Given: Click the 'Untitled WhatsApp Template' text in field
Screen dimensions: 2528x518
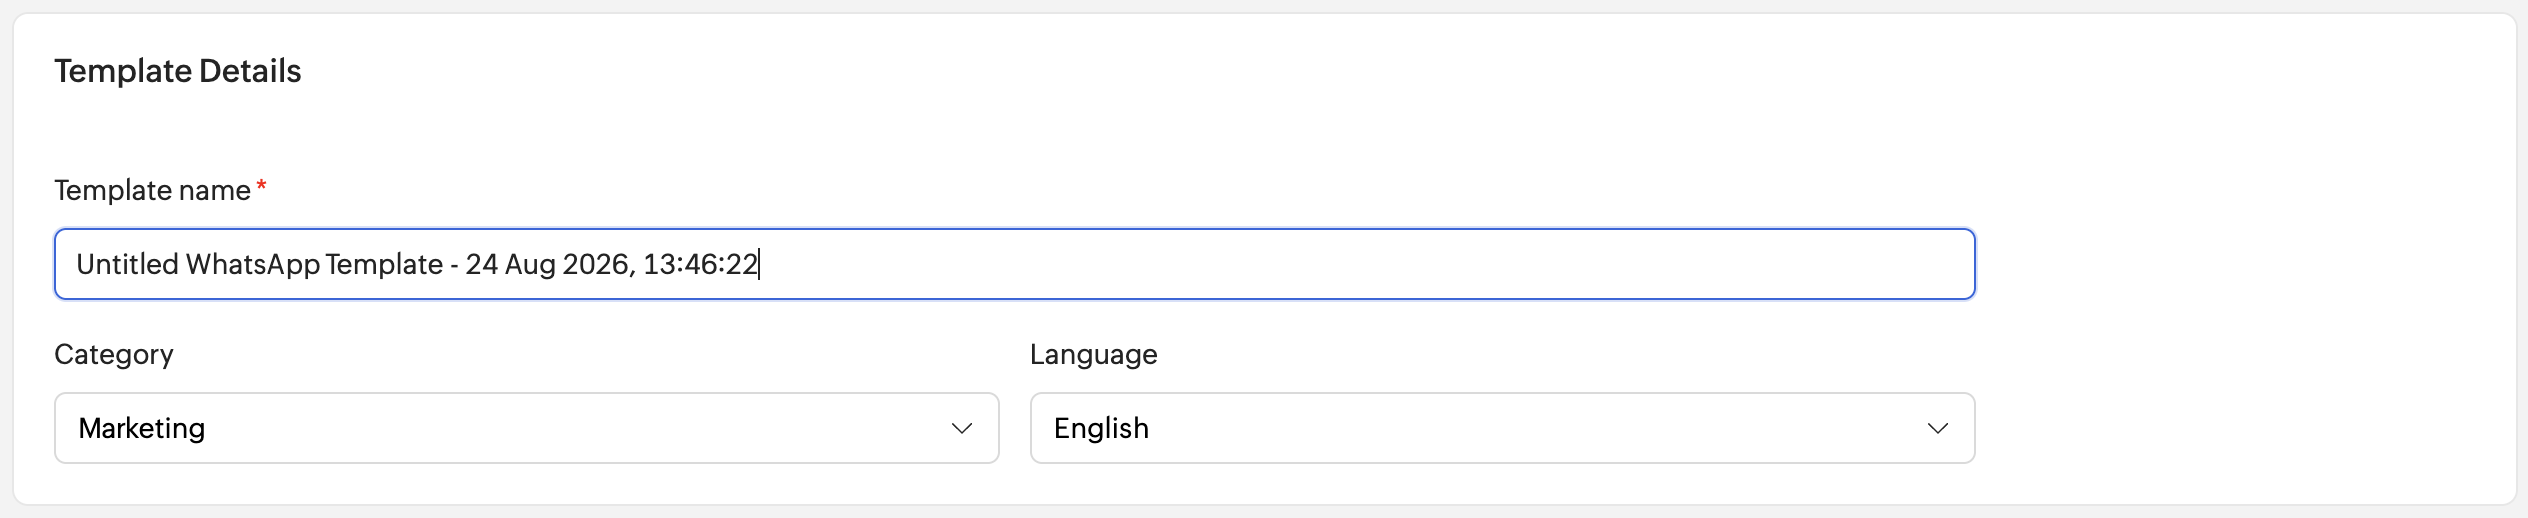Looking at the screenshot, I should pyautogui.click(x=260, y=264).
